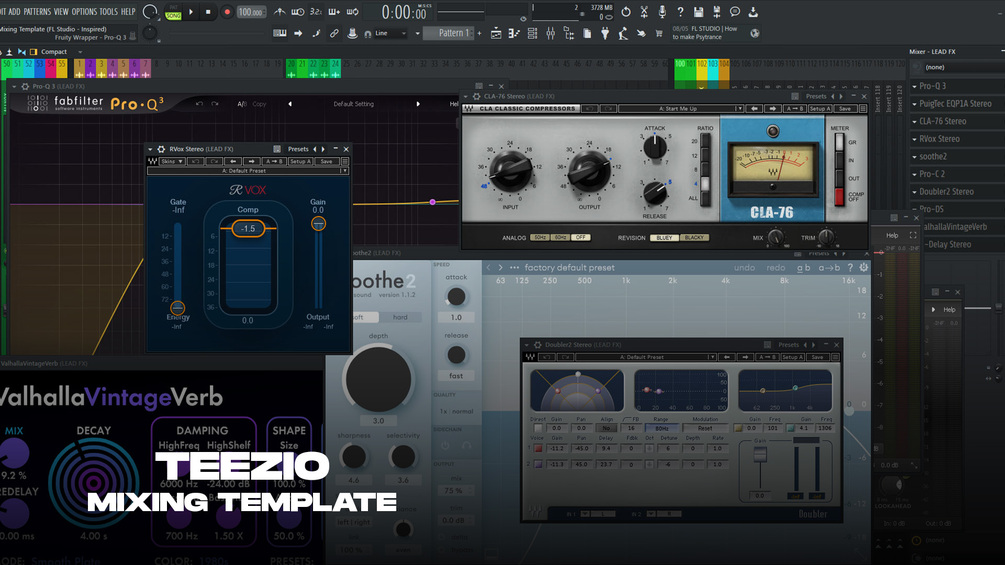Click the render audio export icon

pyautogui.click(x=717, y=12)
